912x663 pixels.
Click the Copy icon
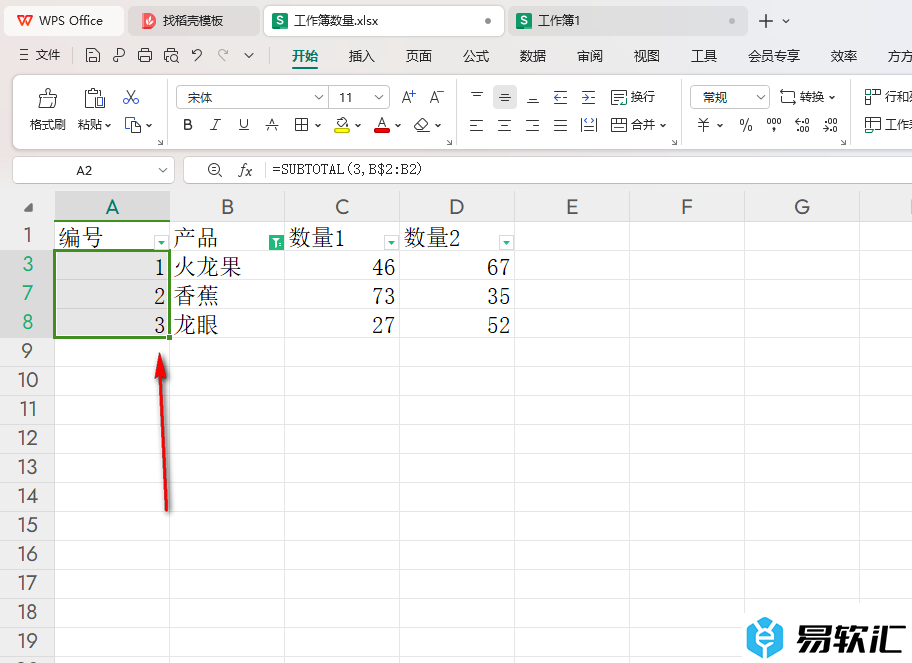133,125
